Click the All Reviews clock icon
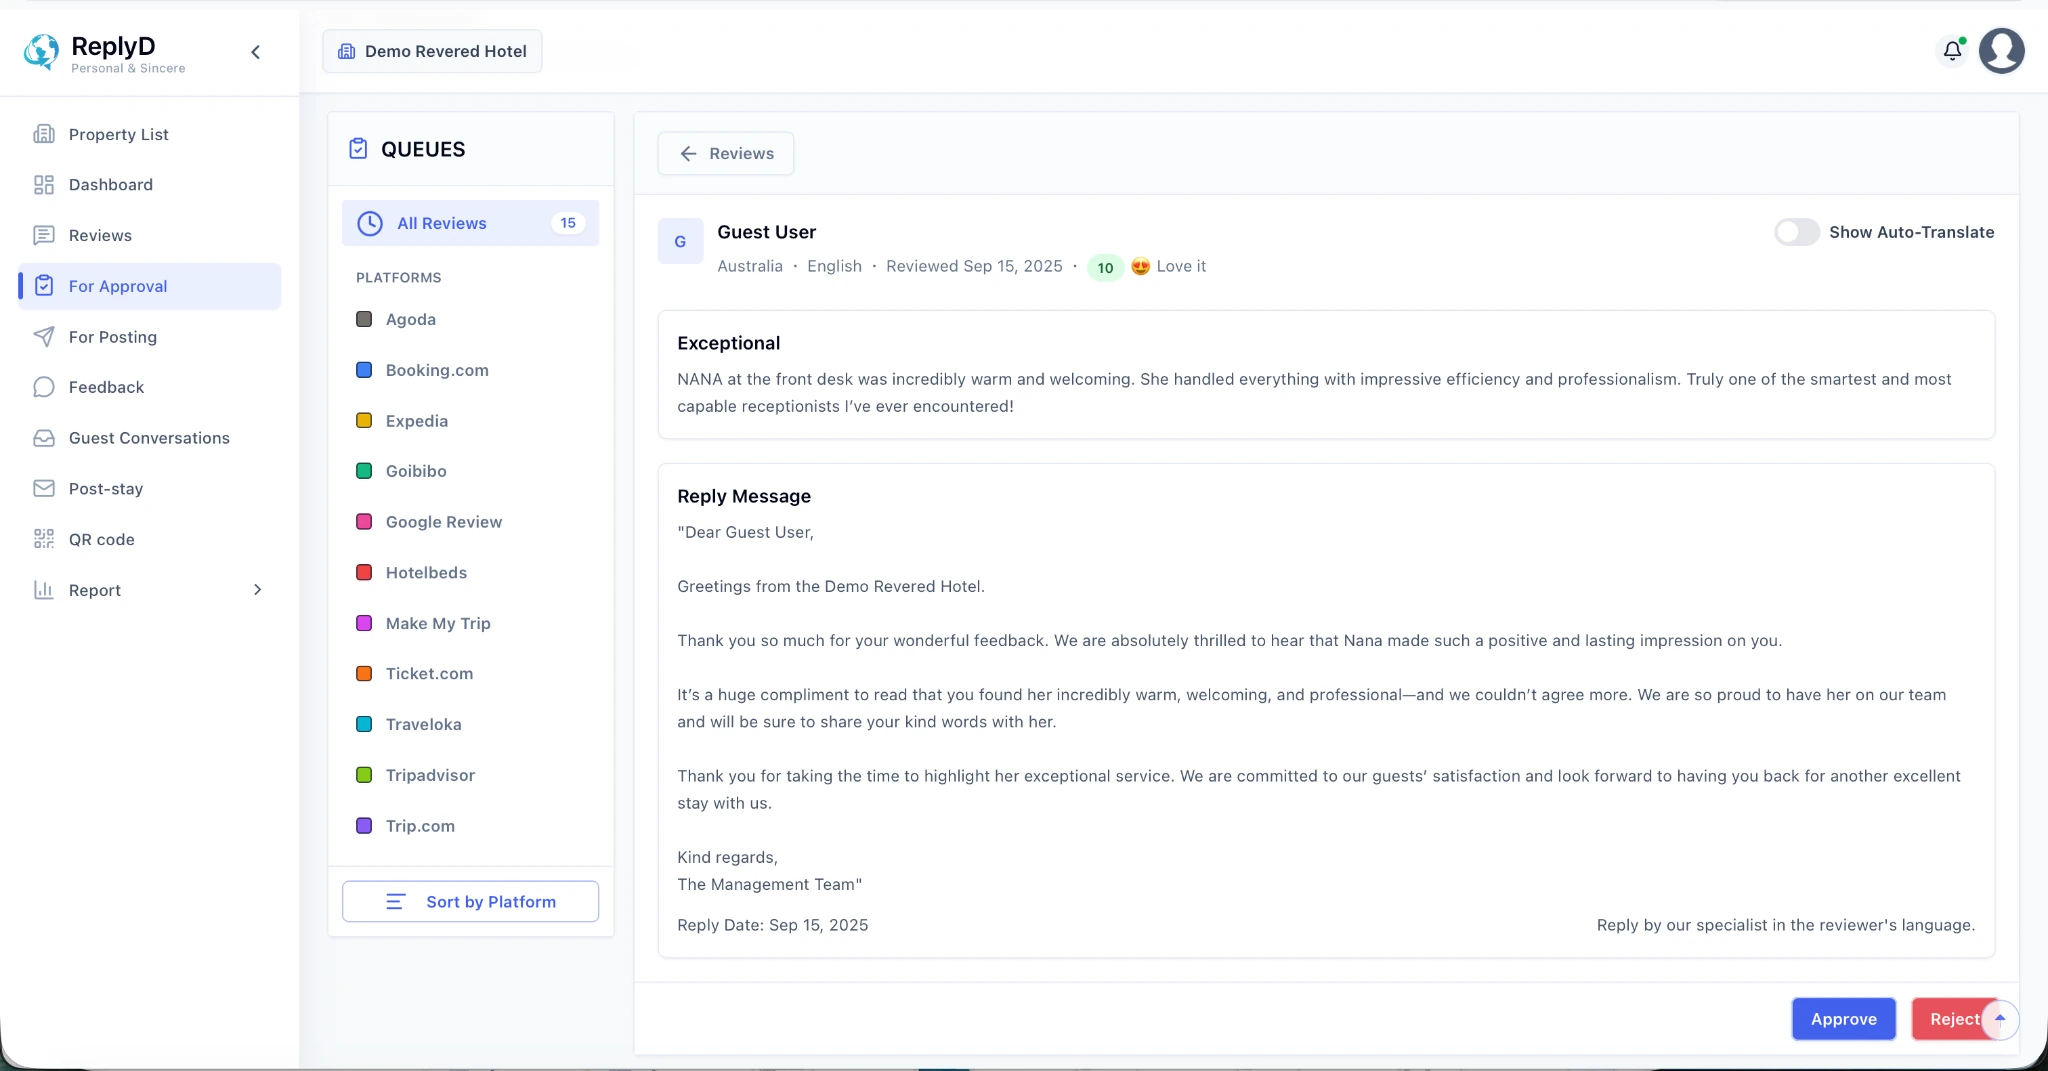The height and width of the screenshot is (1071, 2048). 370,223
